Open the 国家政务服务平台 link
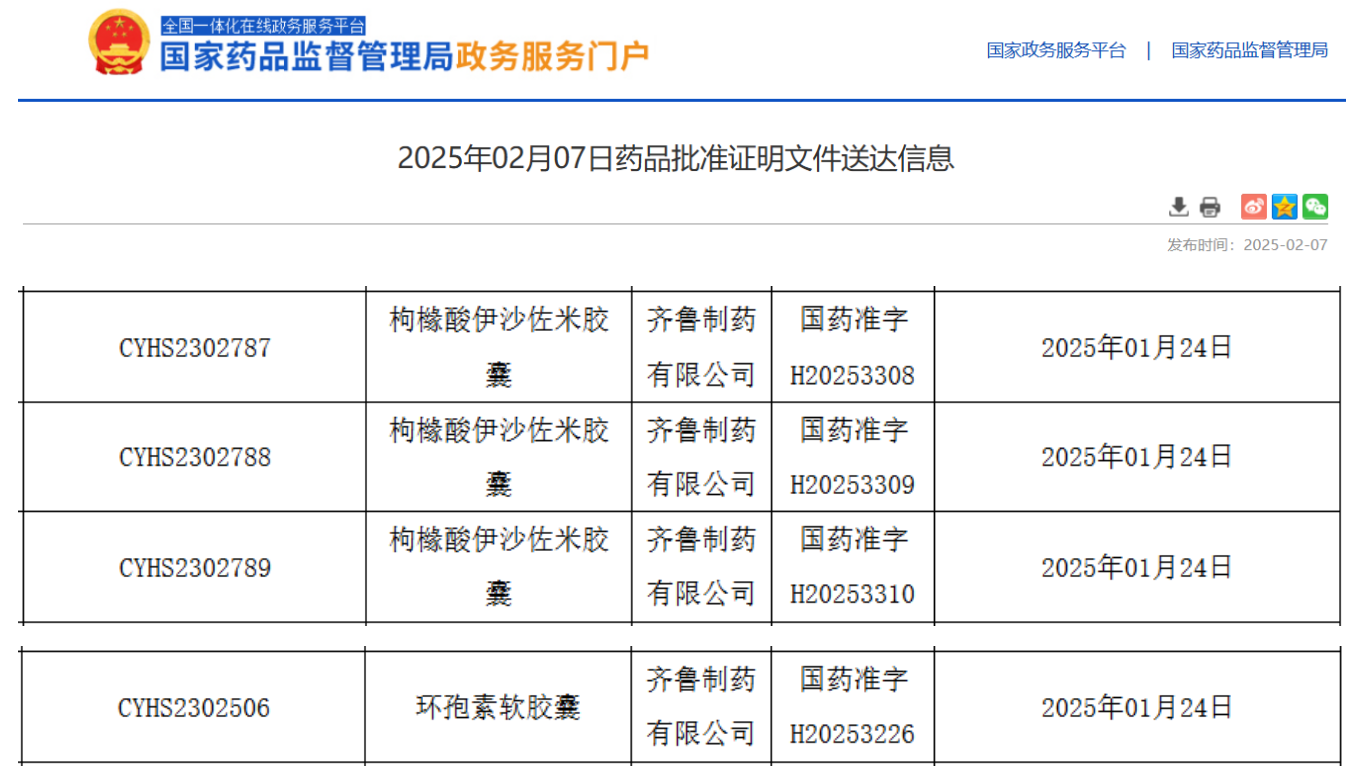 [x=1056, y=50]
